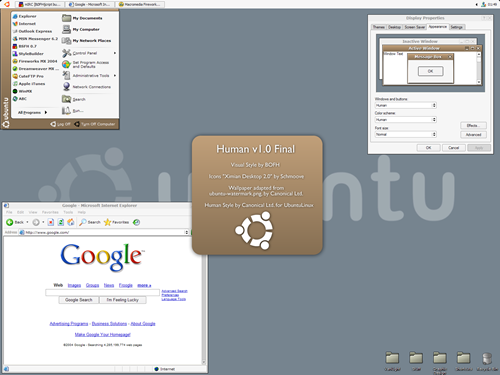
Task: Click the Google search input field
Action: coord(102,293)
